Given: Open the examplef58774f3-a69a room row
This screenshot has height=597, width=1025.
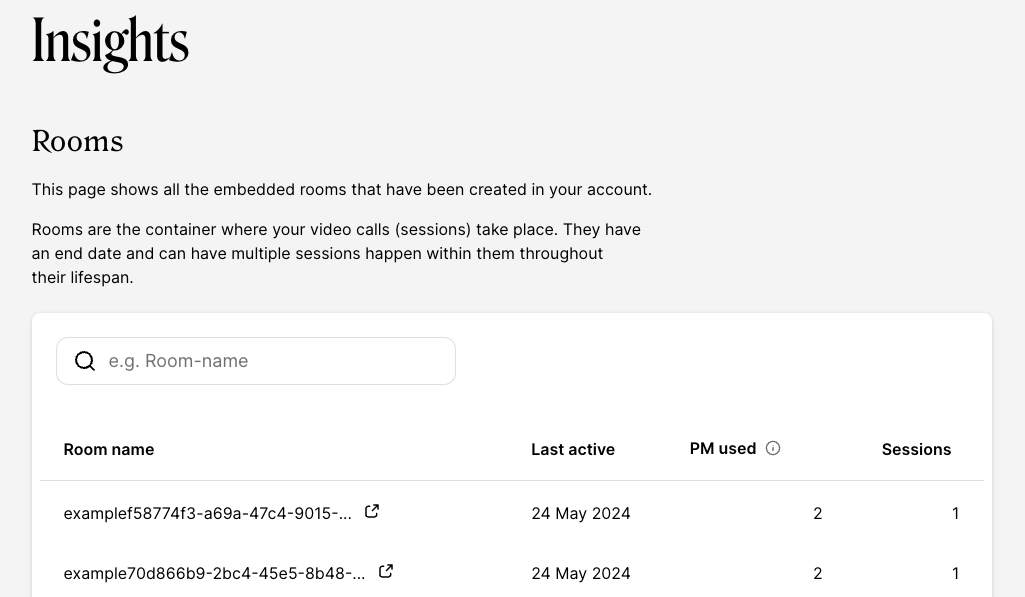Looking at the screenshot, I should (207, 513).
